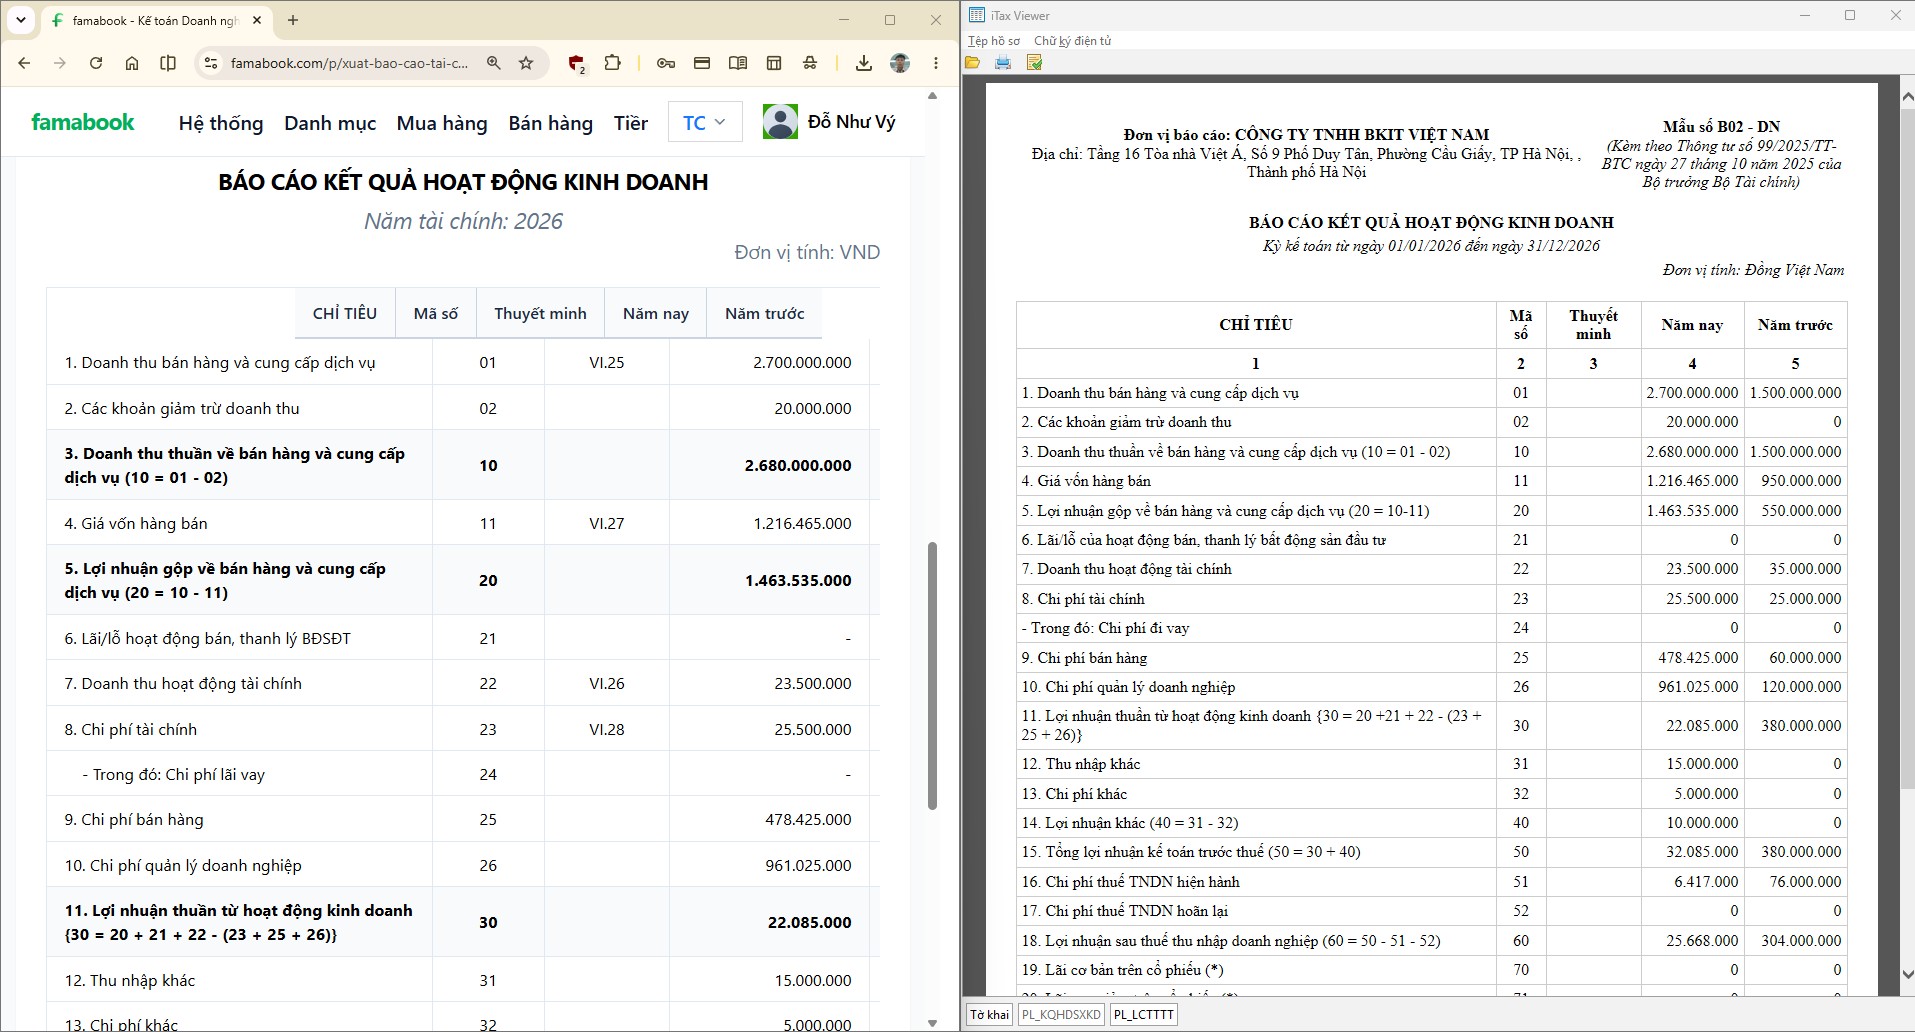
Task: Click the famabook page vertical scrollbar thumb
Action: [x=932, y=675]
